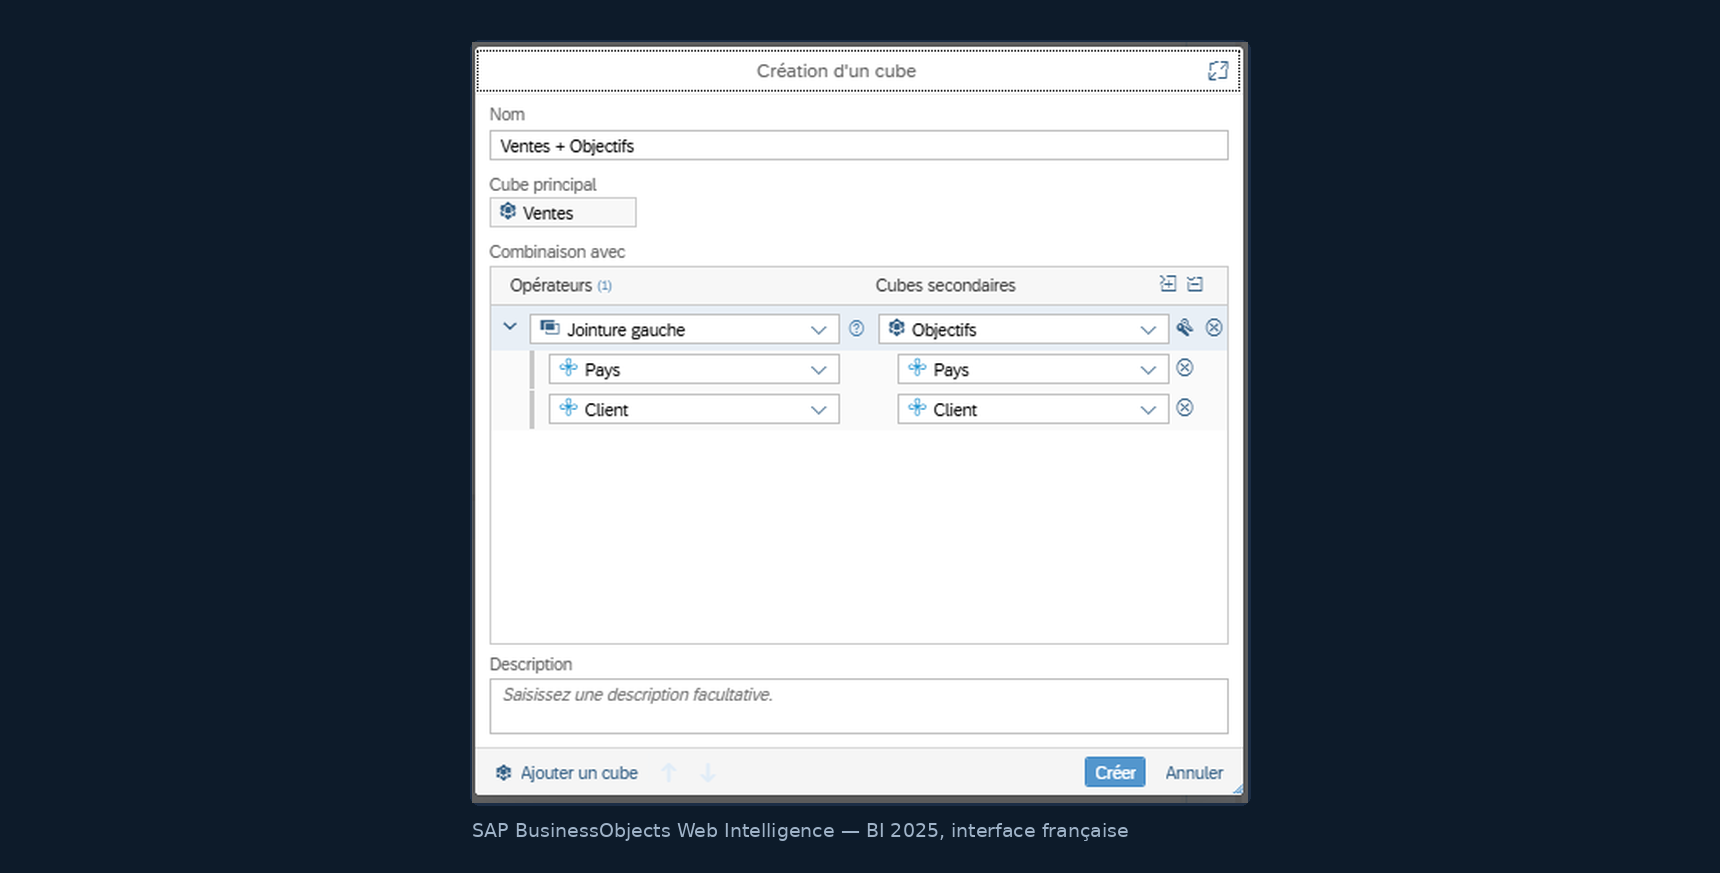Click the collapse-all icon beside Cubes secondaires

point(1195,284)
